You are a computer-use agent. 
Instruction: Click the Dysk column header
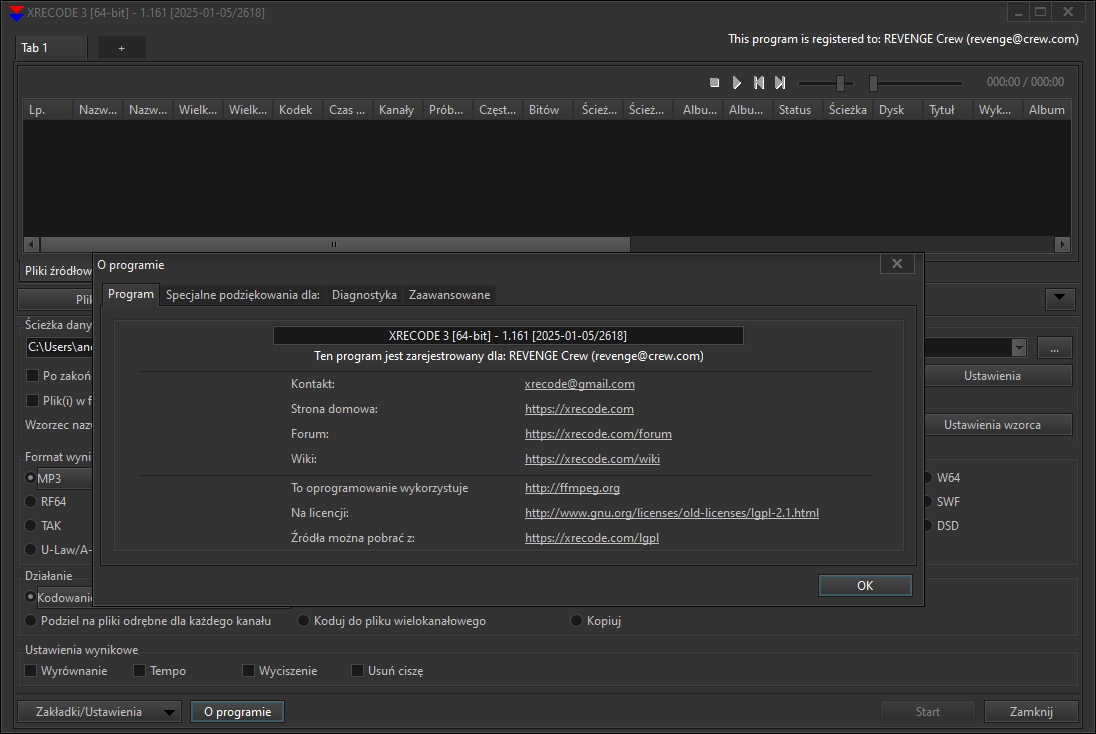[x=897, y=110]
